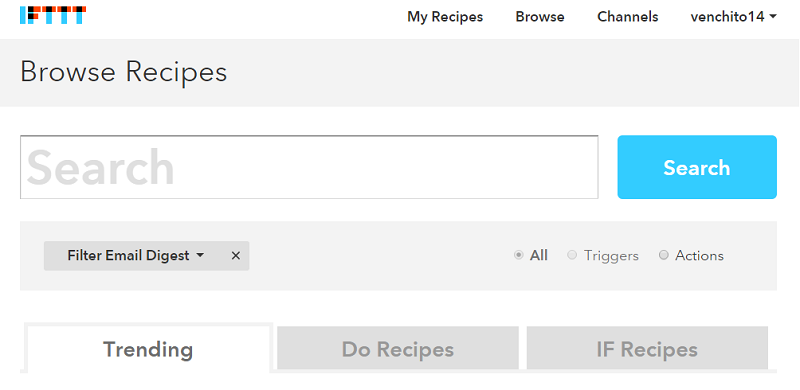Switch to the Trending tab
Image resolution: width=800 pixels, height=390 pixels.
pyautogui.click(x=148, y=349)
